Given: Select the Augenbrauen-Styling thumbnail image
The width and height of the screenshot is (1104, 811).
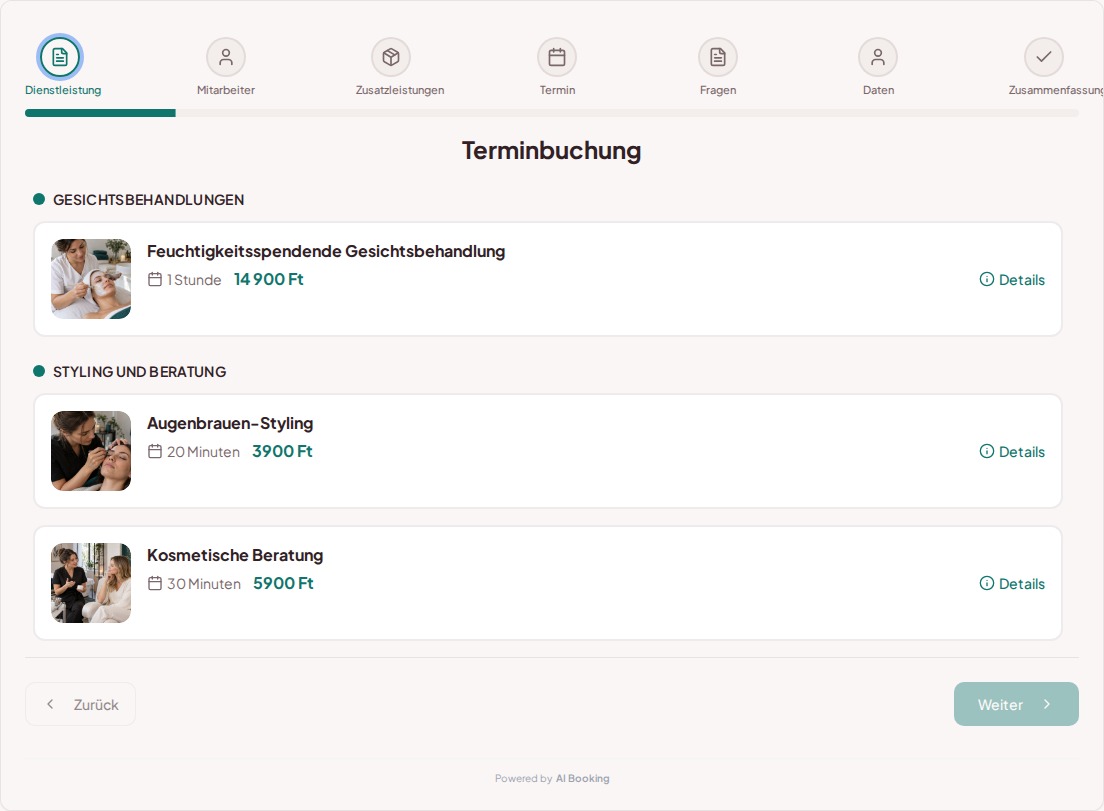Looking at the screenshot, I should (91, 451).
